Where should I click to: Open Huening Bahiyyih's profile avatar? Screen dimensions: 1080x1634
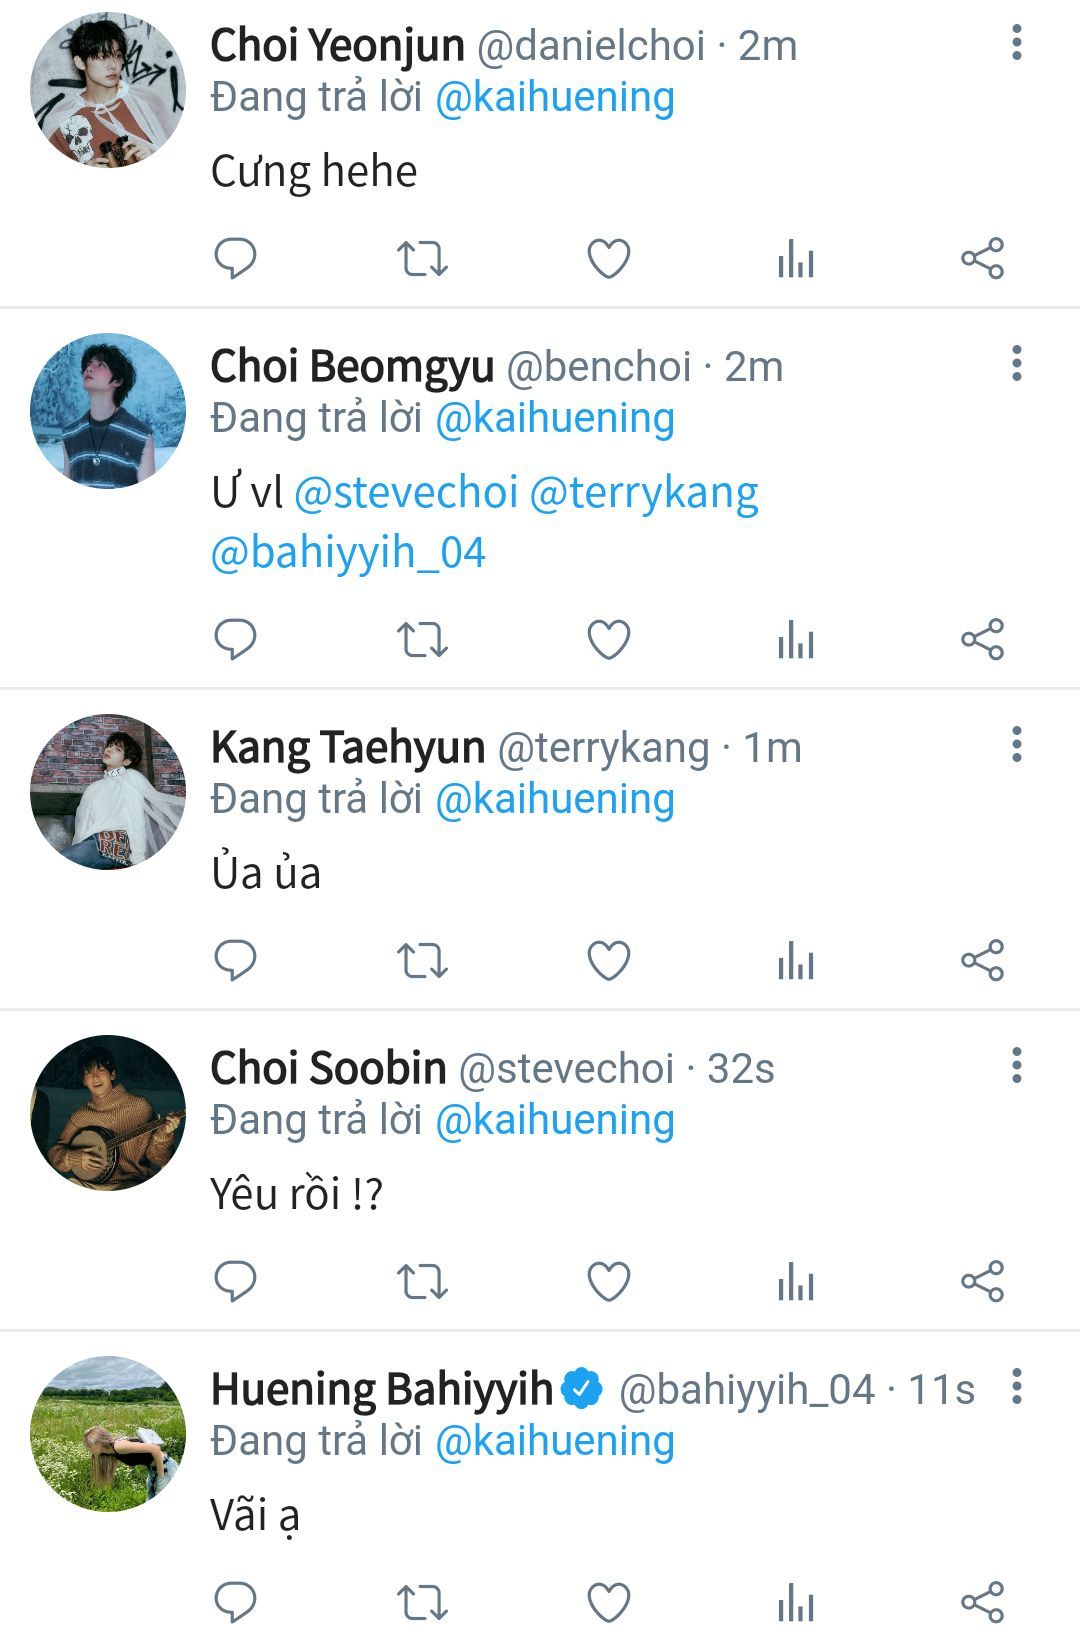click(x=108, y=1433)
